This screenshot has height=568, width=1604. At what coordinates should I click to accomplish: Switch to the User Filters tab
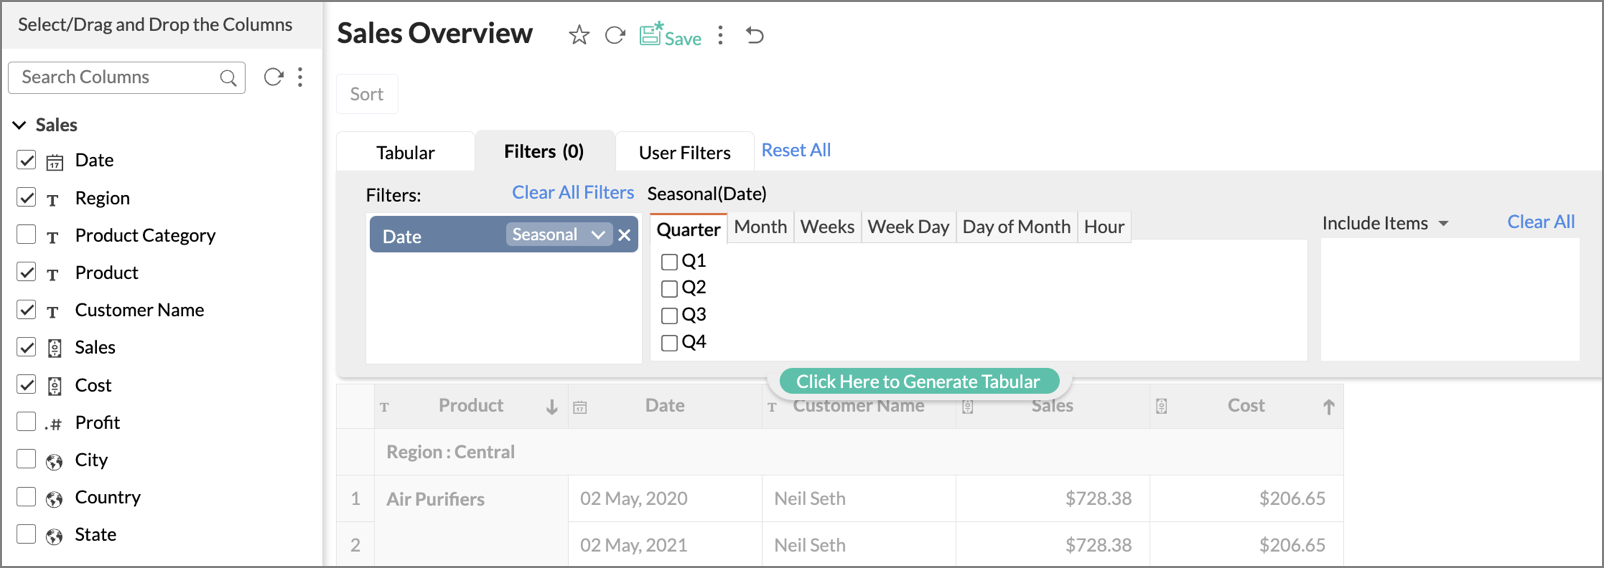684,153
